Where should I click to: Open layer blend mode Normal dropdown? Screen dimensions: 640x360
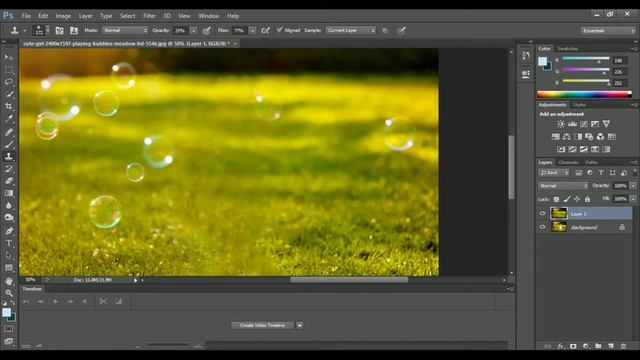(563, 186)
